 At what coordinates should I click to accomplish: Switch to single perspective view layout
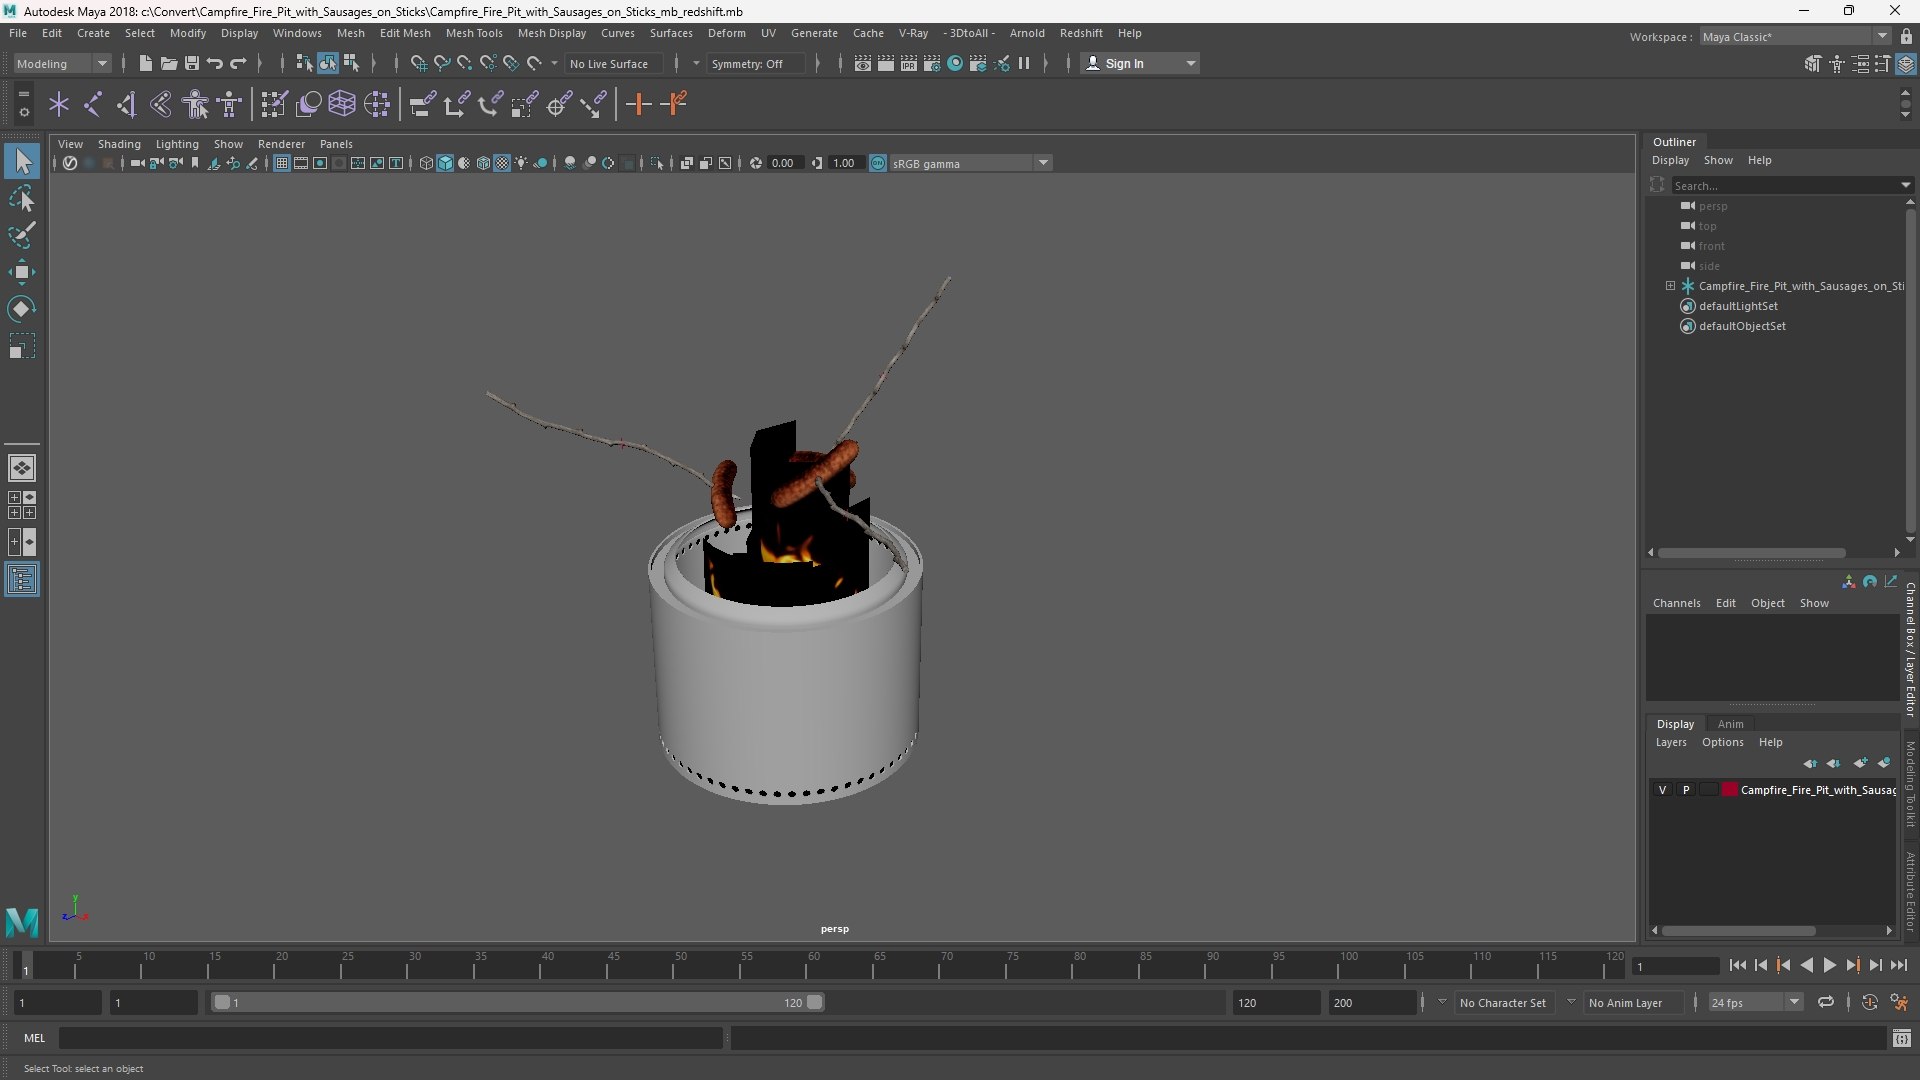click(22, 468)
